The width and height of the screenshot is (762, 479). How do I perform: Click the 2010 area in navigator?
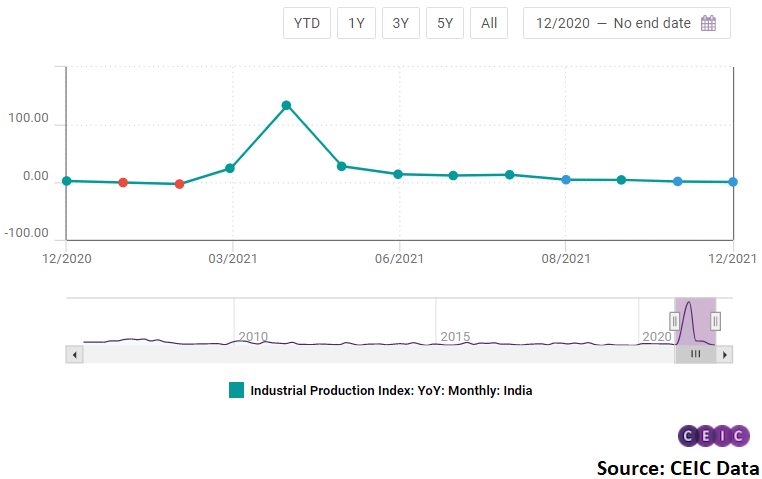pos(253,336)
